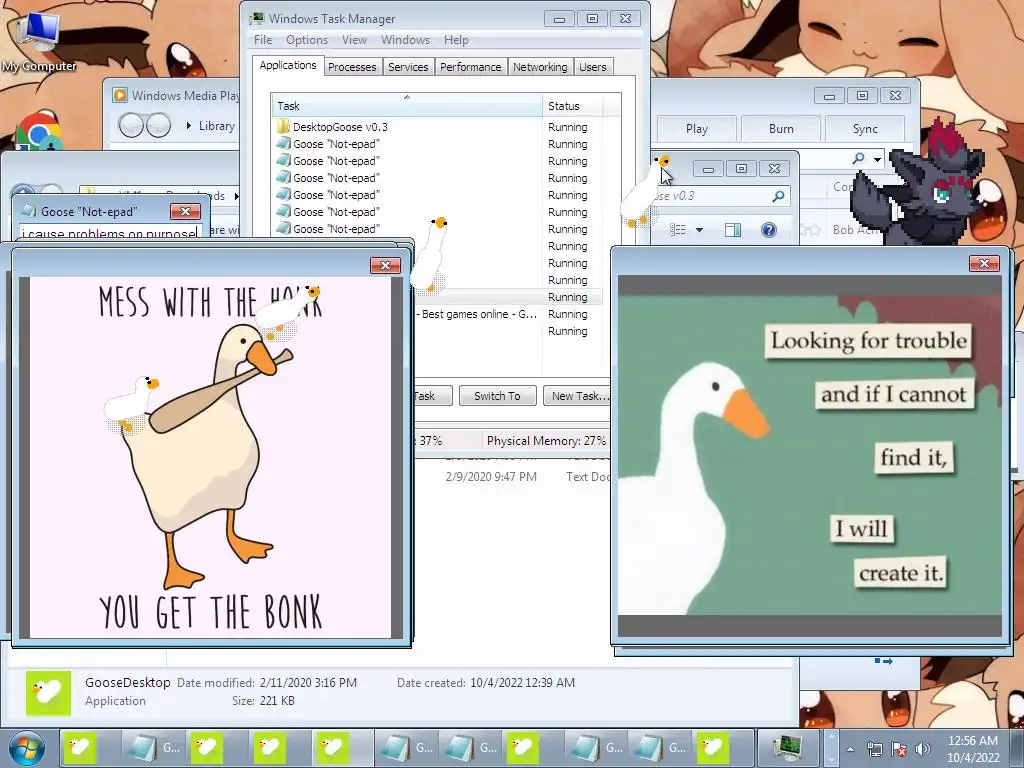Open the Google Chrome desktop shortcut

pyautogui.click(x=38, y=131)
